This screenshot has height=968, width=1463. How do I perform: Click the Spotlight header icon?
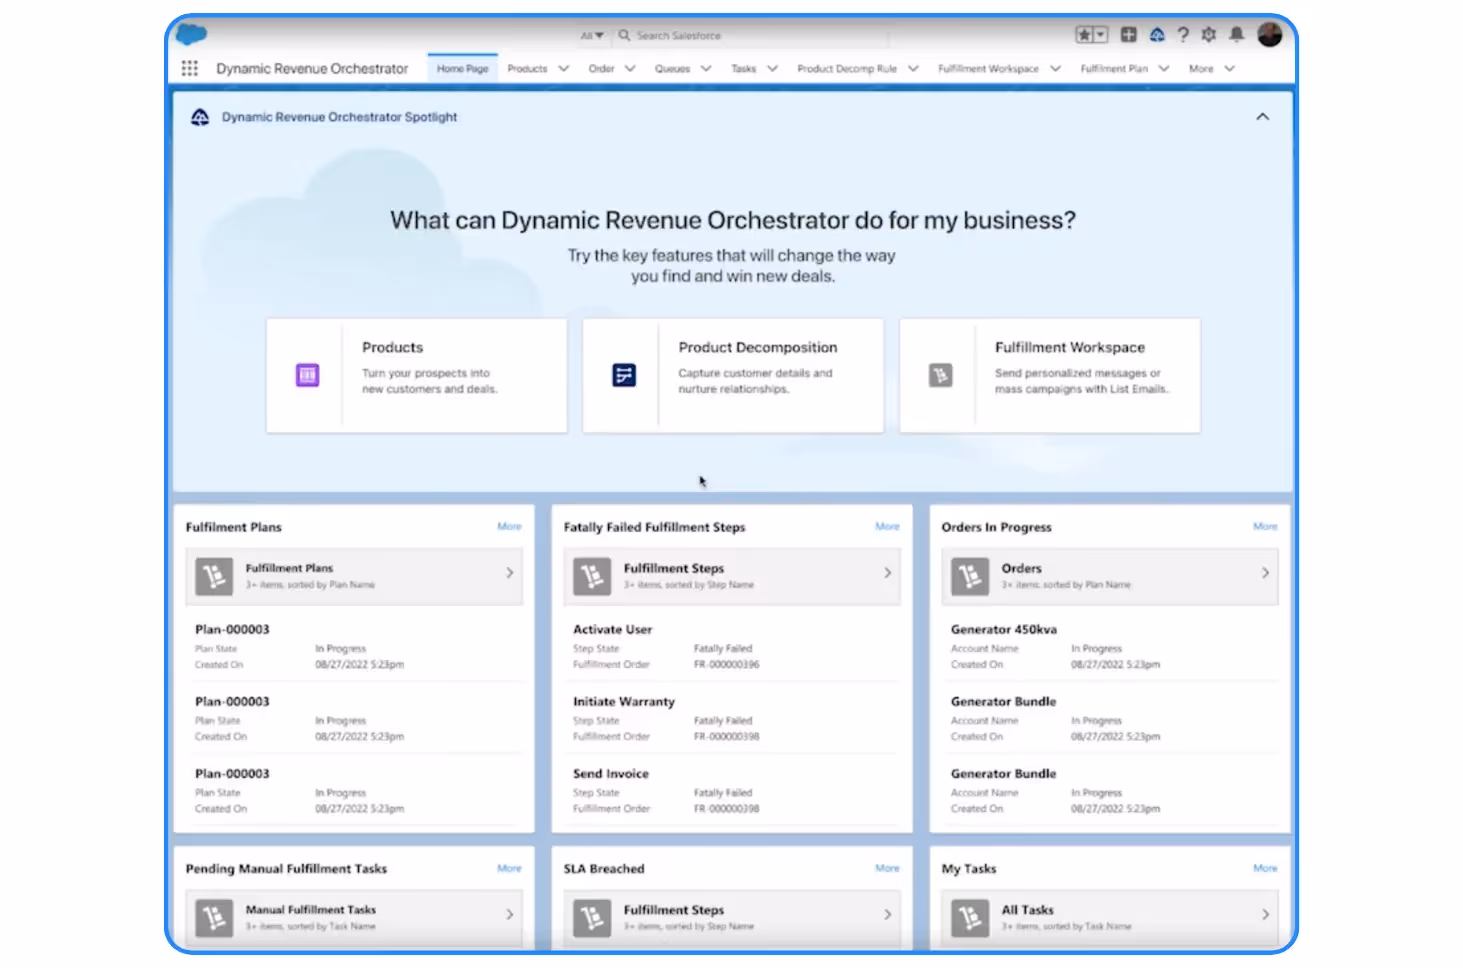(200, 117)
